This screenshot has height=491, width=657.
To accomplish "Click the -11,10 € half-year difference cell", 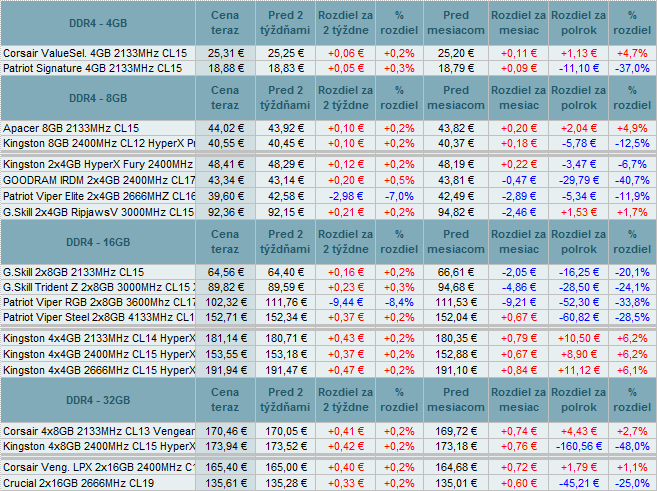I will click(579, 68).
